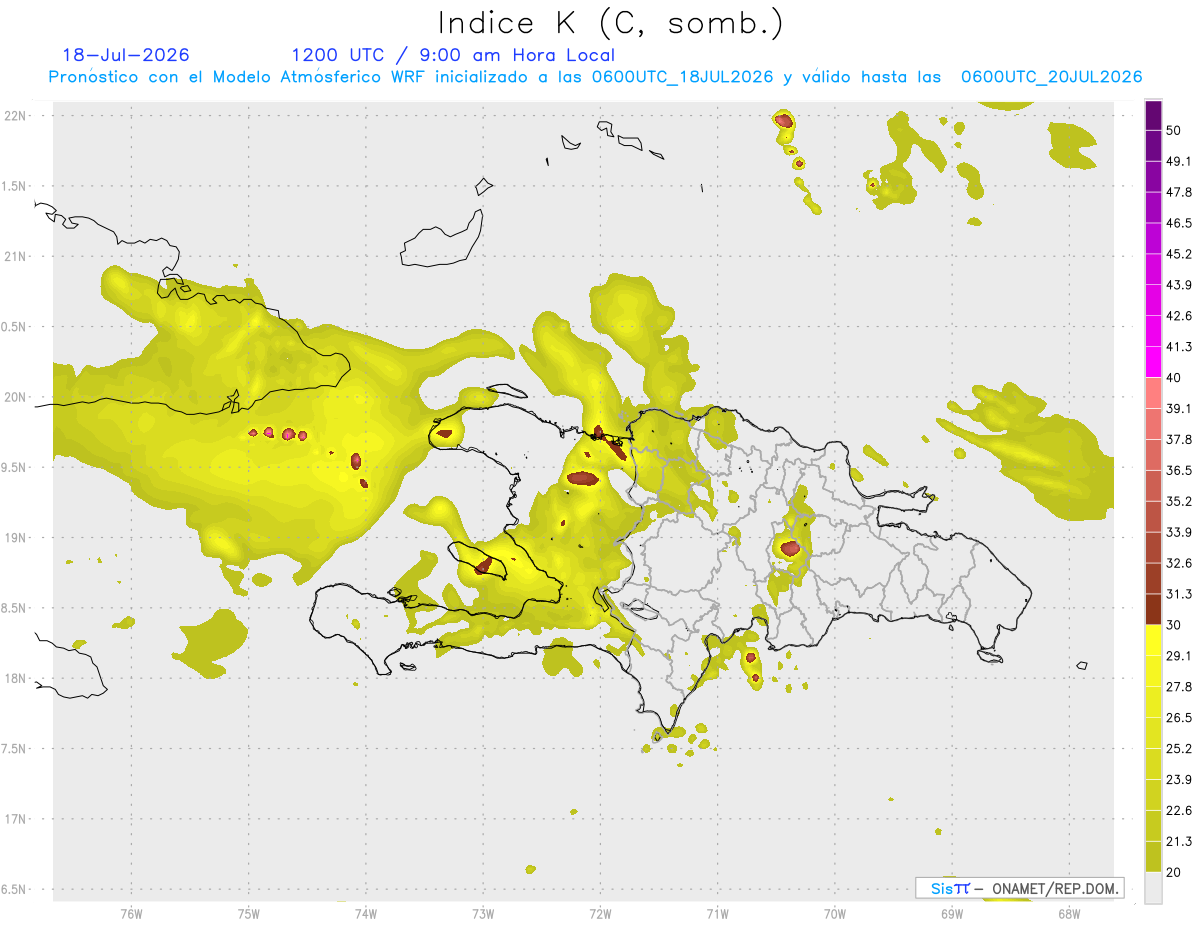Click the 22N latitude axis label
The height and width of the screenshot is (927, 1200).
[19, 116]
